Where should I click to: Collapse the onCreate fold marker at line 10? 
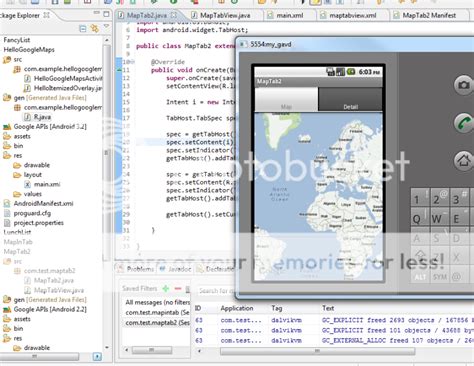point(133,62)
